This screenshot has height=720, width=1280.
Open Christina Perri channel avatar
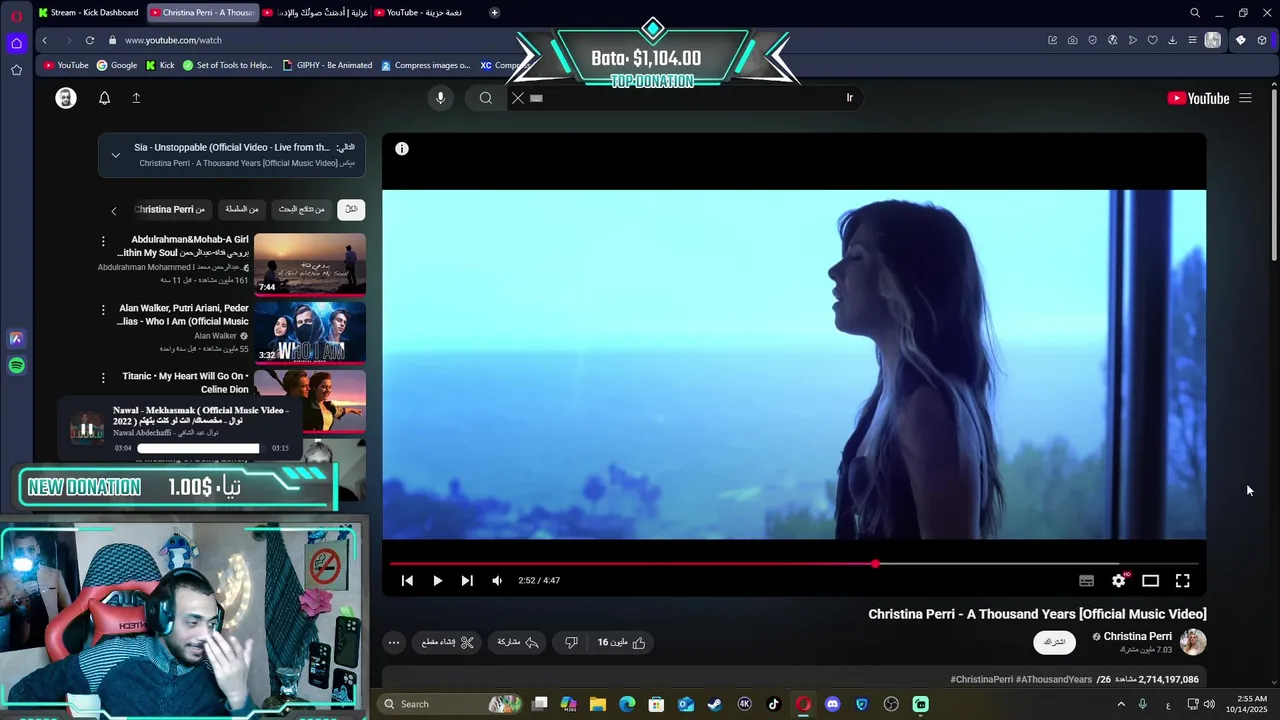coord(1193,642)
